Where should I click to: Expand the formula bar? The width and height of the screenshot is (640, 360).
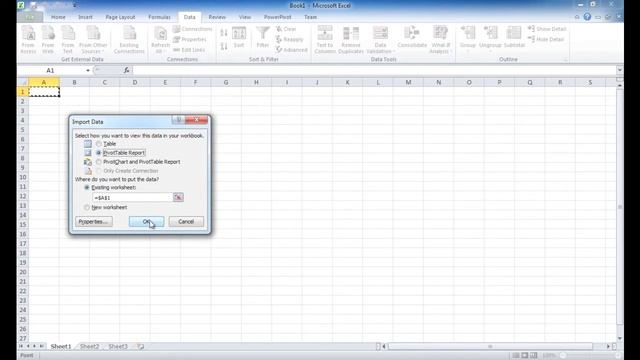point(619,70)
